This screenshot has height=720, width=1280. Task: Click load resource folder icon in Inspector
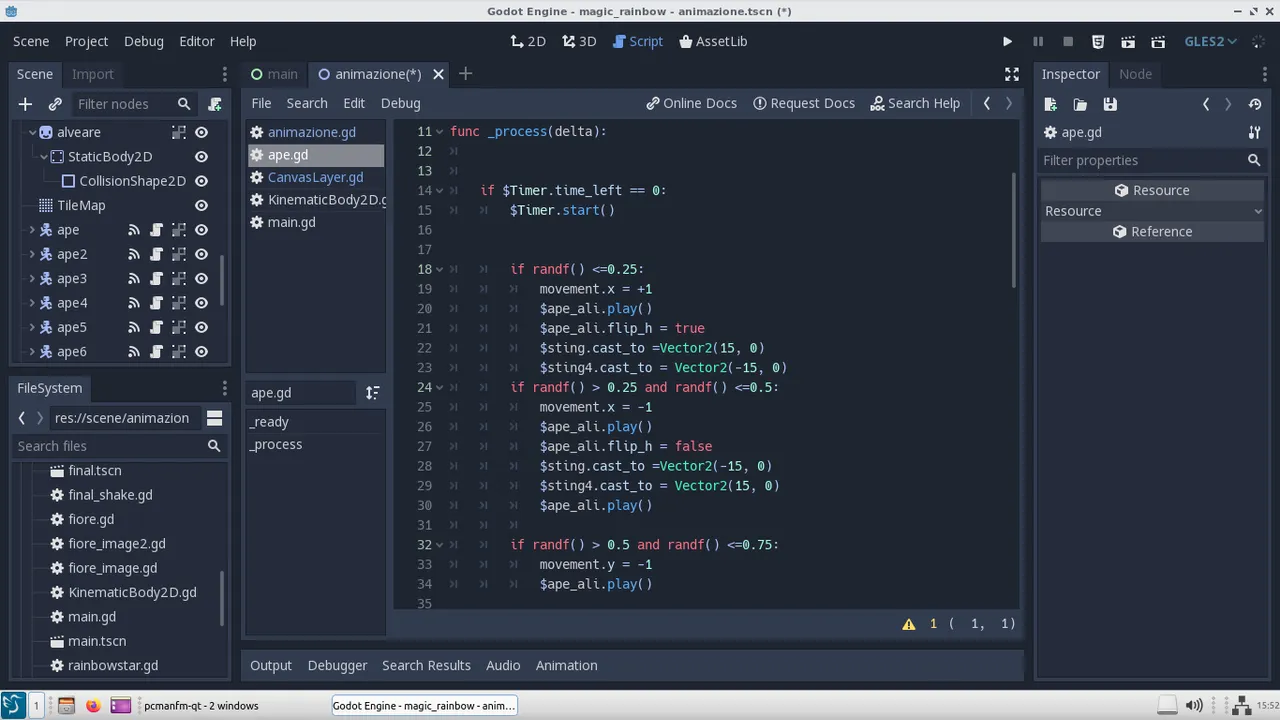(x=1080, y=104)
